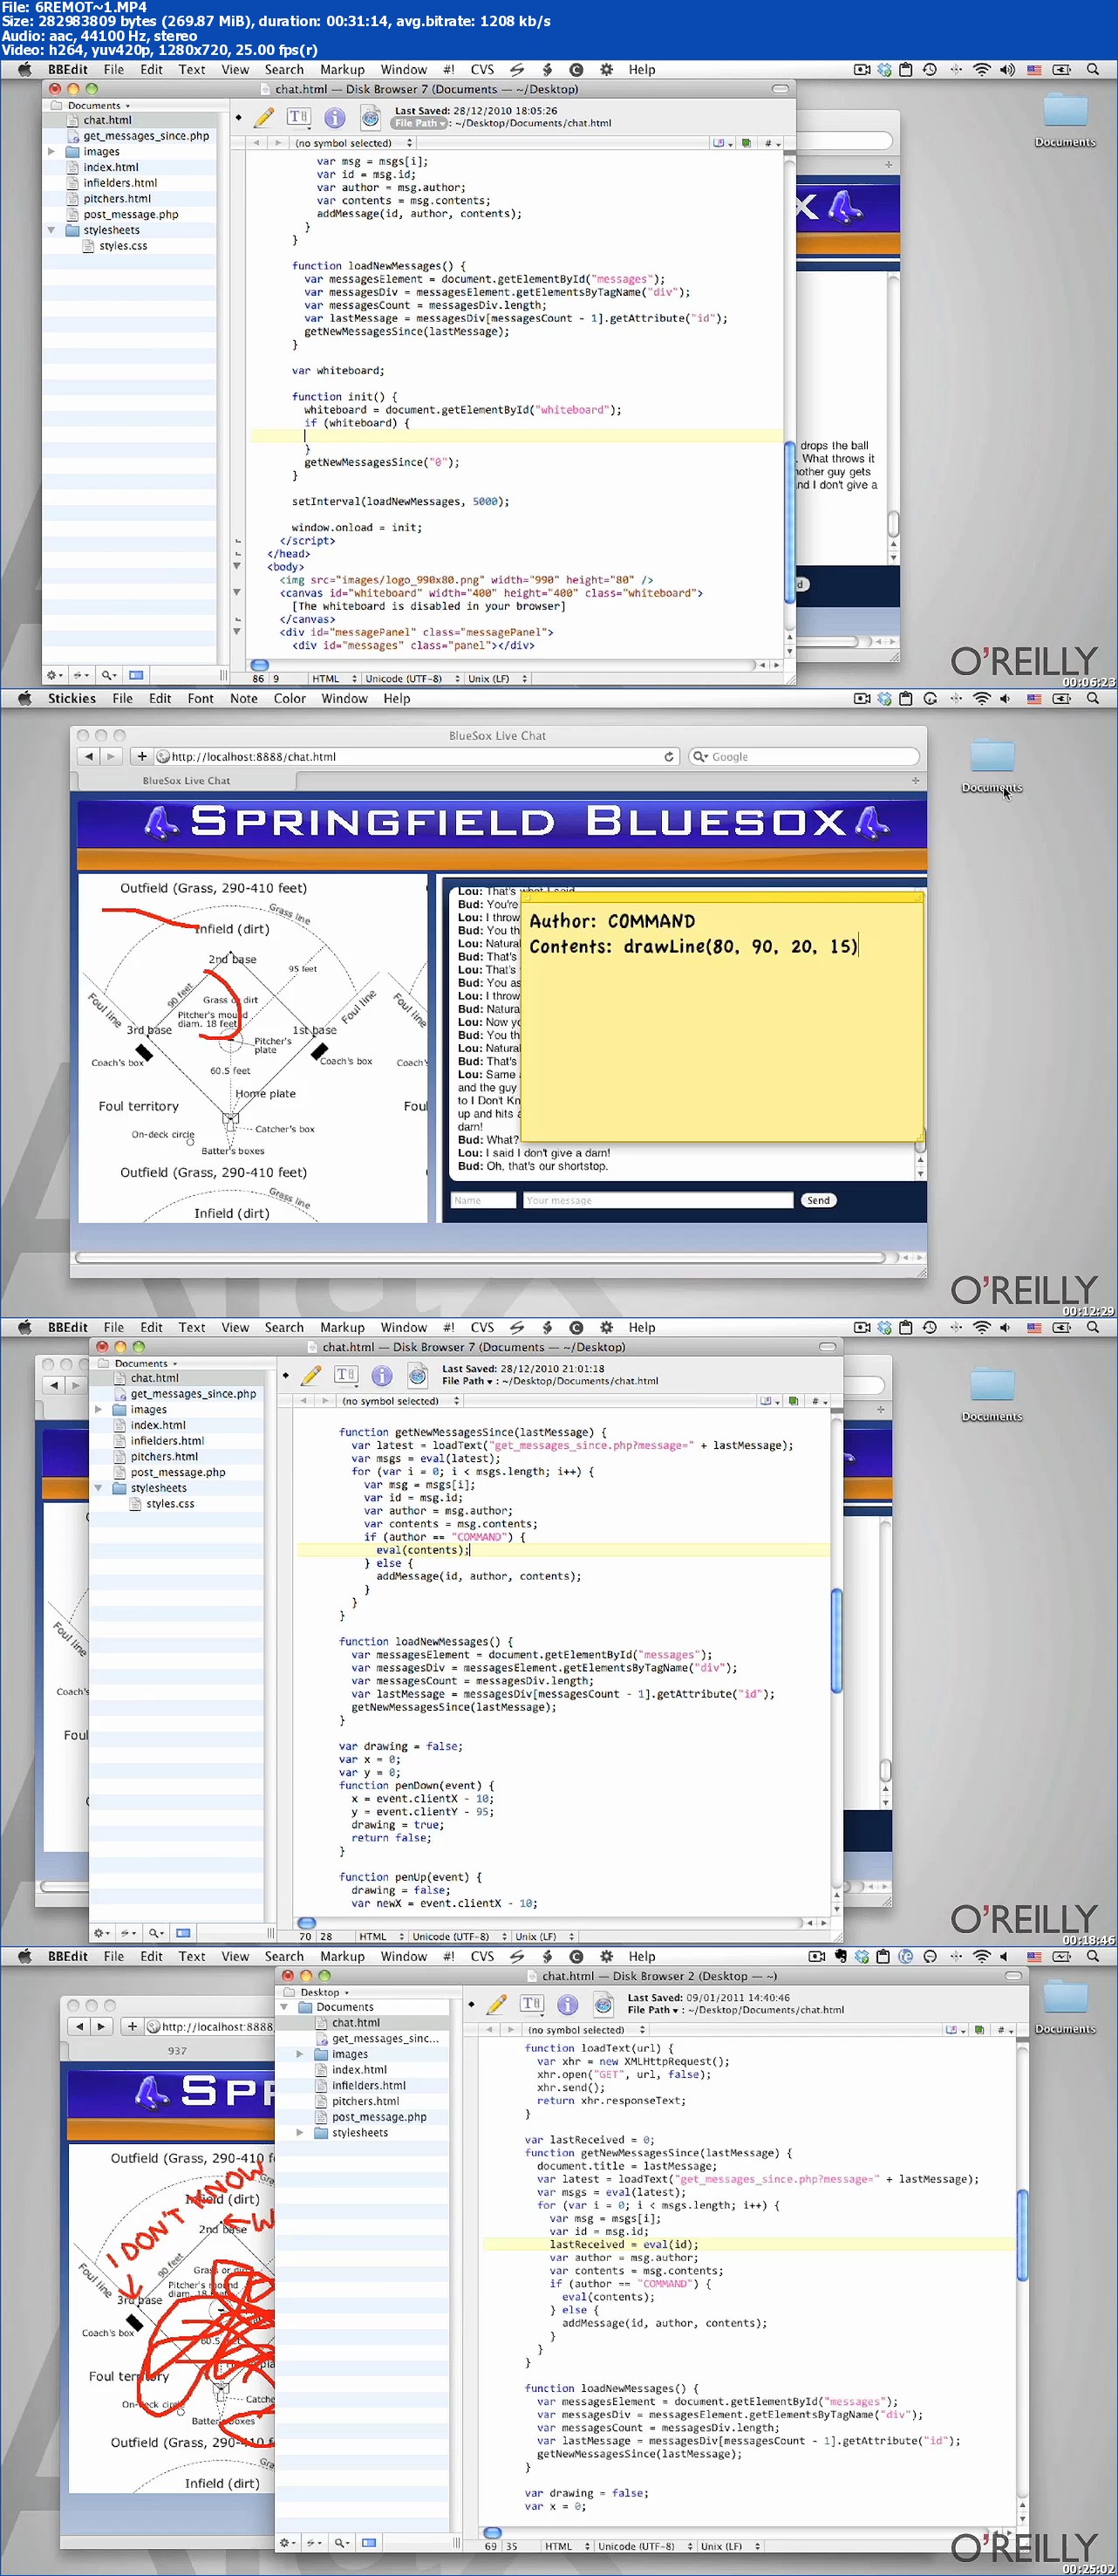Viewport: 1118px width, 2576px height.
Task: Click add-bookmark plus left of localhost:8888/chat.html
Action: click(x=142, y=757)
